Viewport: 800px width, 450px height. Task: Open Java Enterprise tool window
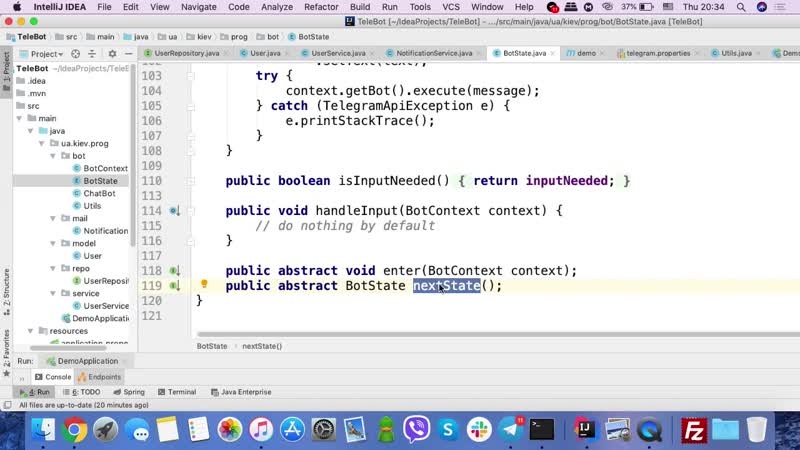coord(241,392)
